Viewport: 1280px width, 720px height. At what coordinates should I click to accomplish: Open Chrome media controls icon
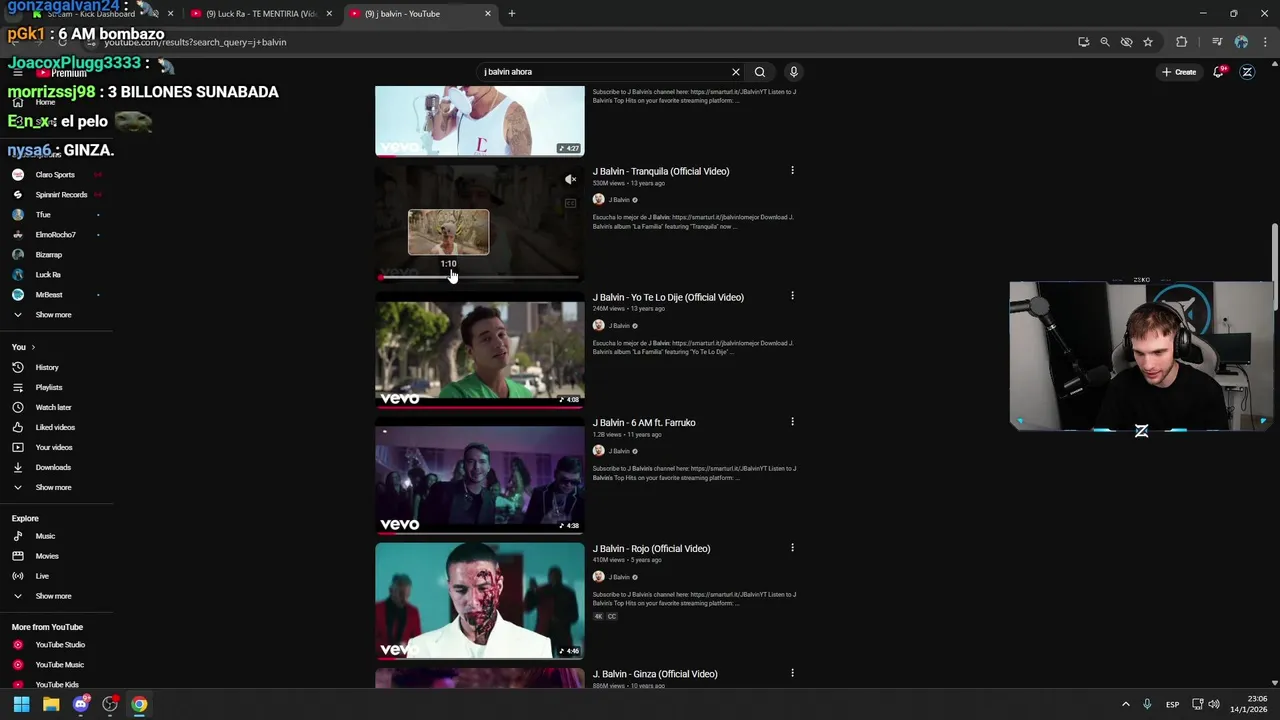[x=1217, y=42]
